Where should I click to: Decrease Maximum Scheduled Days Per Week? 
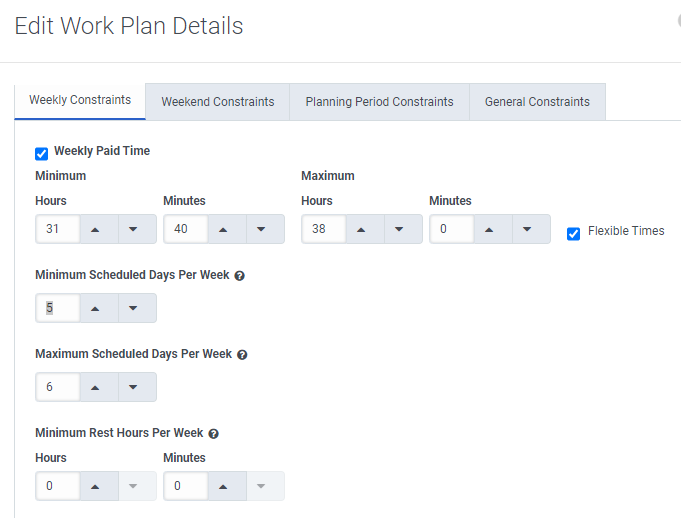click(133, 387)
